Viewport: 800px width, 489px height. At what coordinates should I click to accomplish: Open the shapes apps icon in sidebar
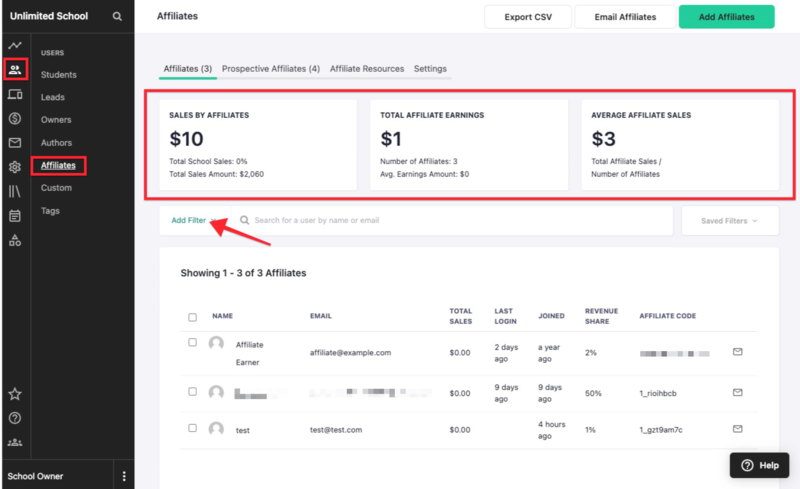pyautogui.click(x=15, y=240)
